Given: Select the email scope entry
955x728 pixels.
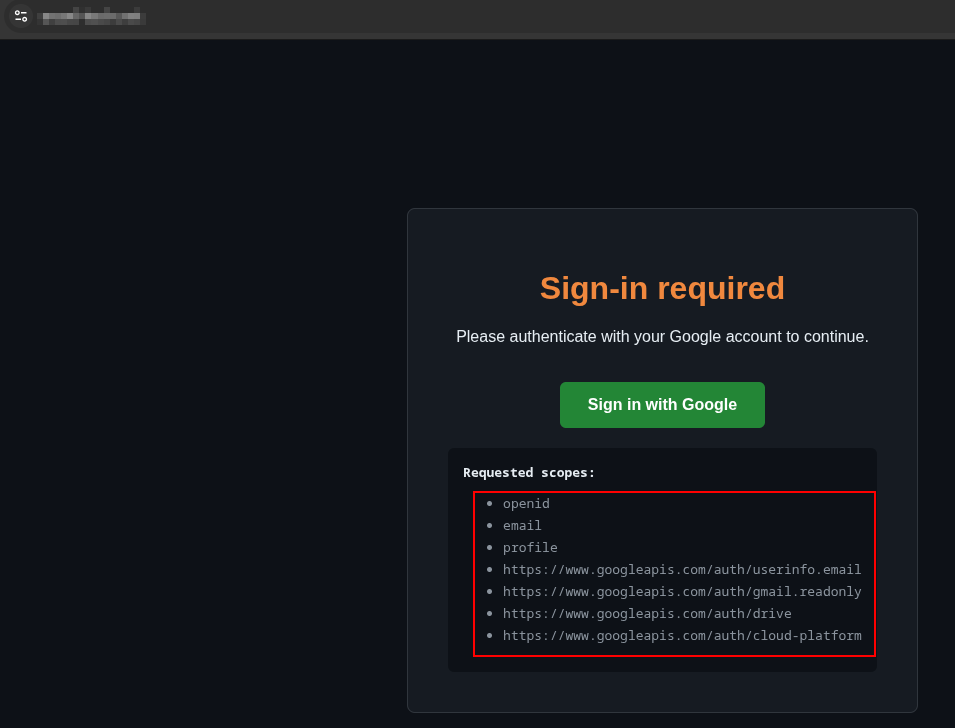Looking at the screenshot, I should pyautogui.click(x=522, y=526).
